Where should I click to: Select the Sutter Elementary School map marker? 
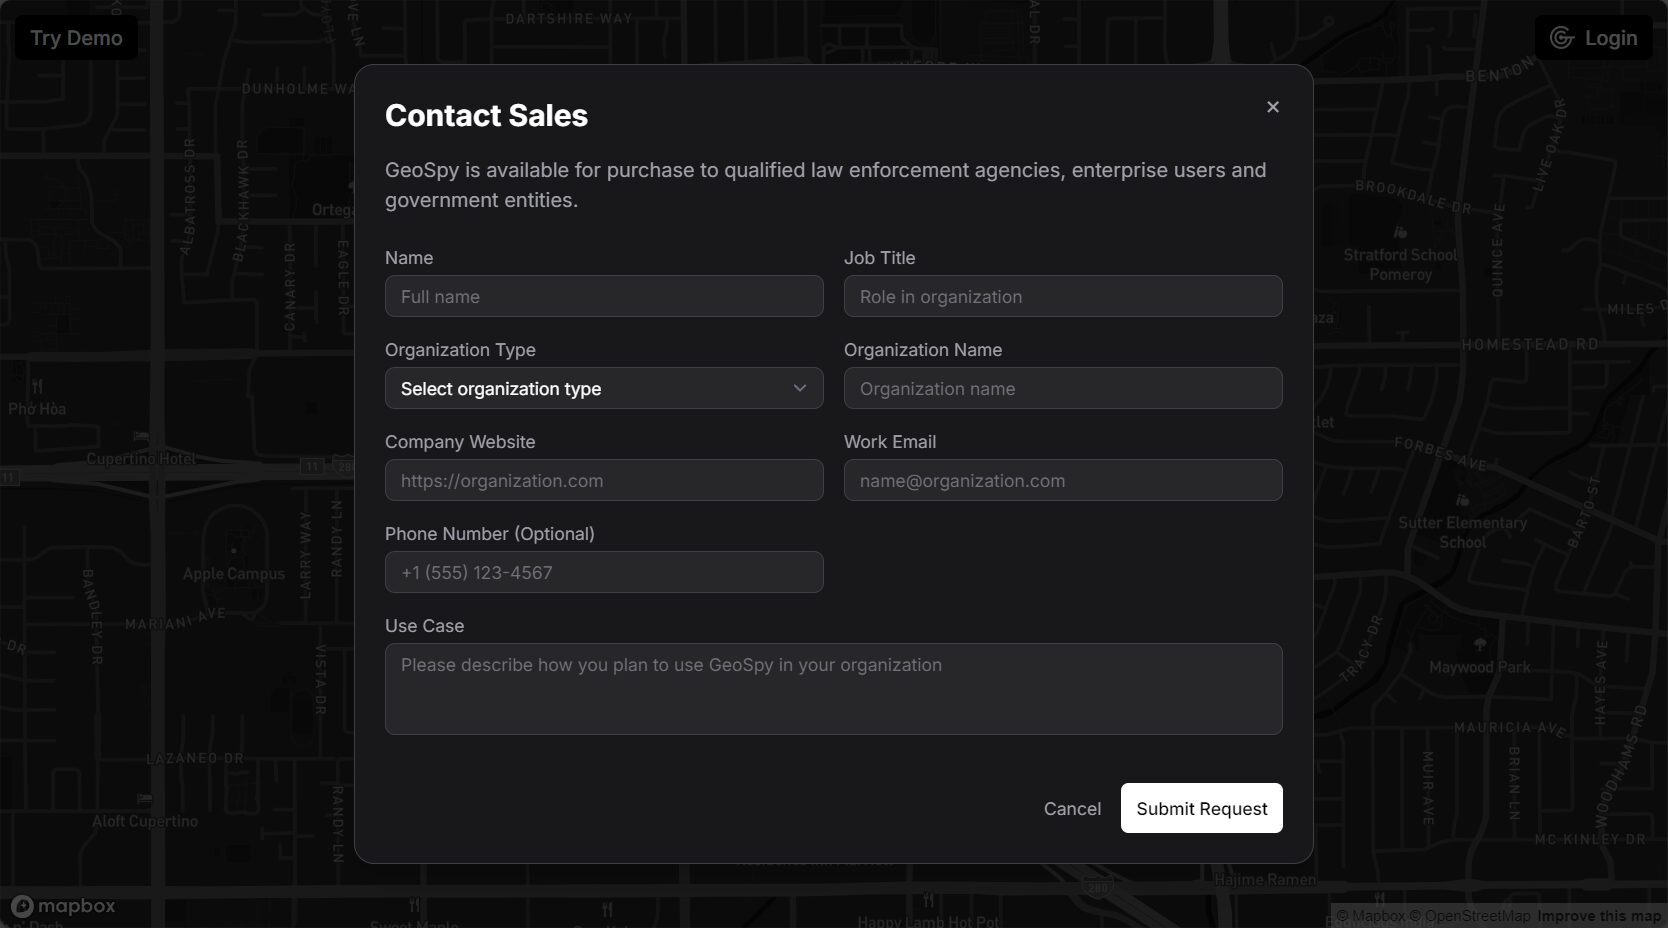pyautogui.click(x=1463, y=500)
